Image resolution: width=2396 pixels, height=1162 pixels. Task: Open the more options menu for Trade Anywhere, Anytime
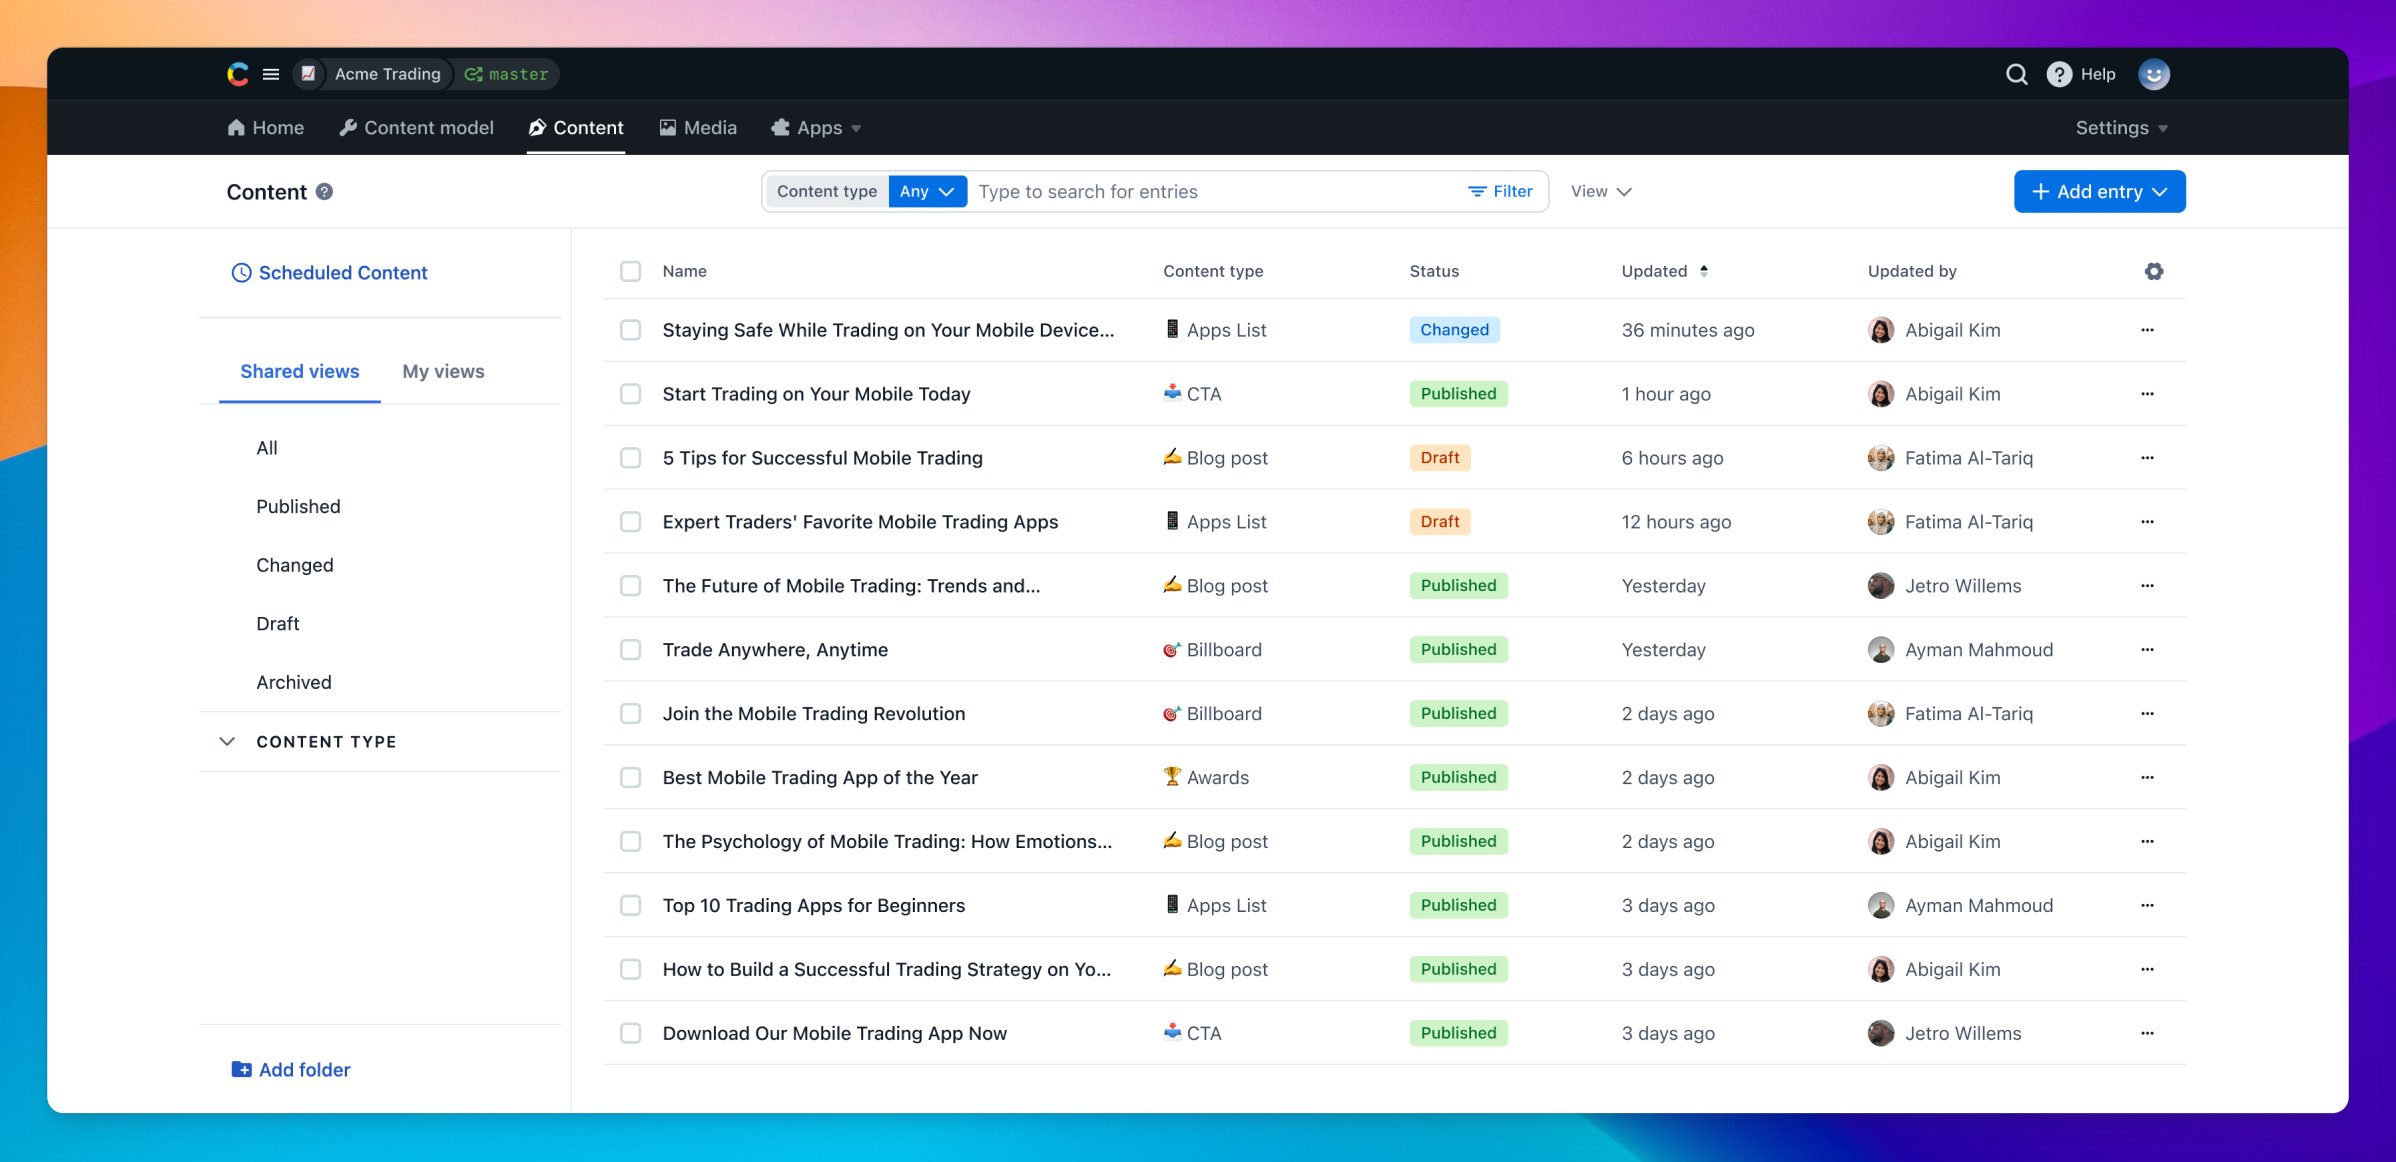coord(2147,649)
